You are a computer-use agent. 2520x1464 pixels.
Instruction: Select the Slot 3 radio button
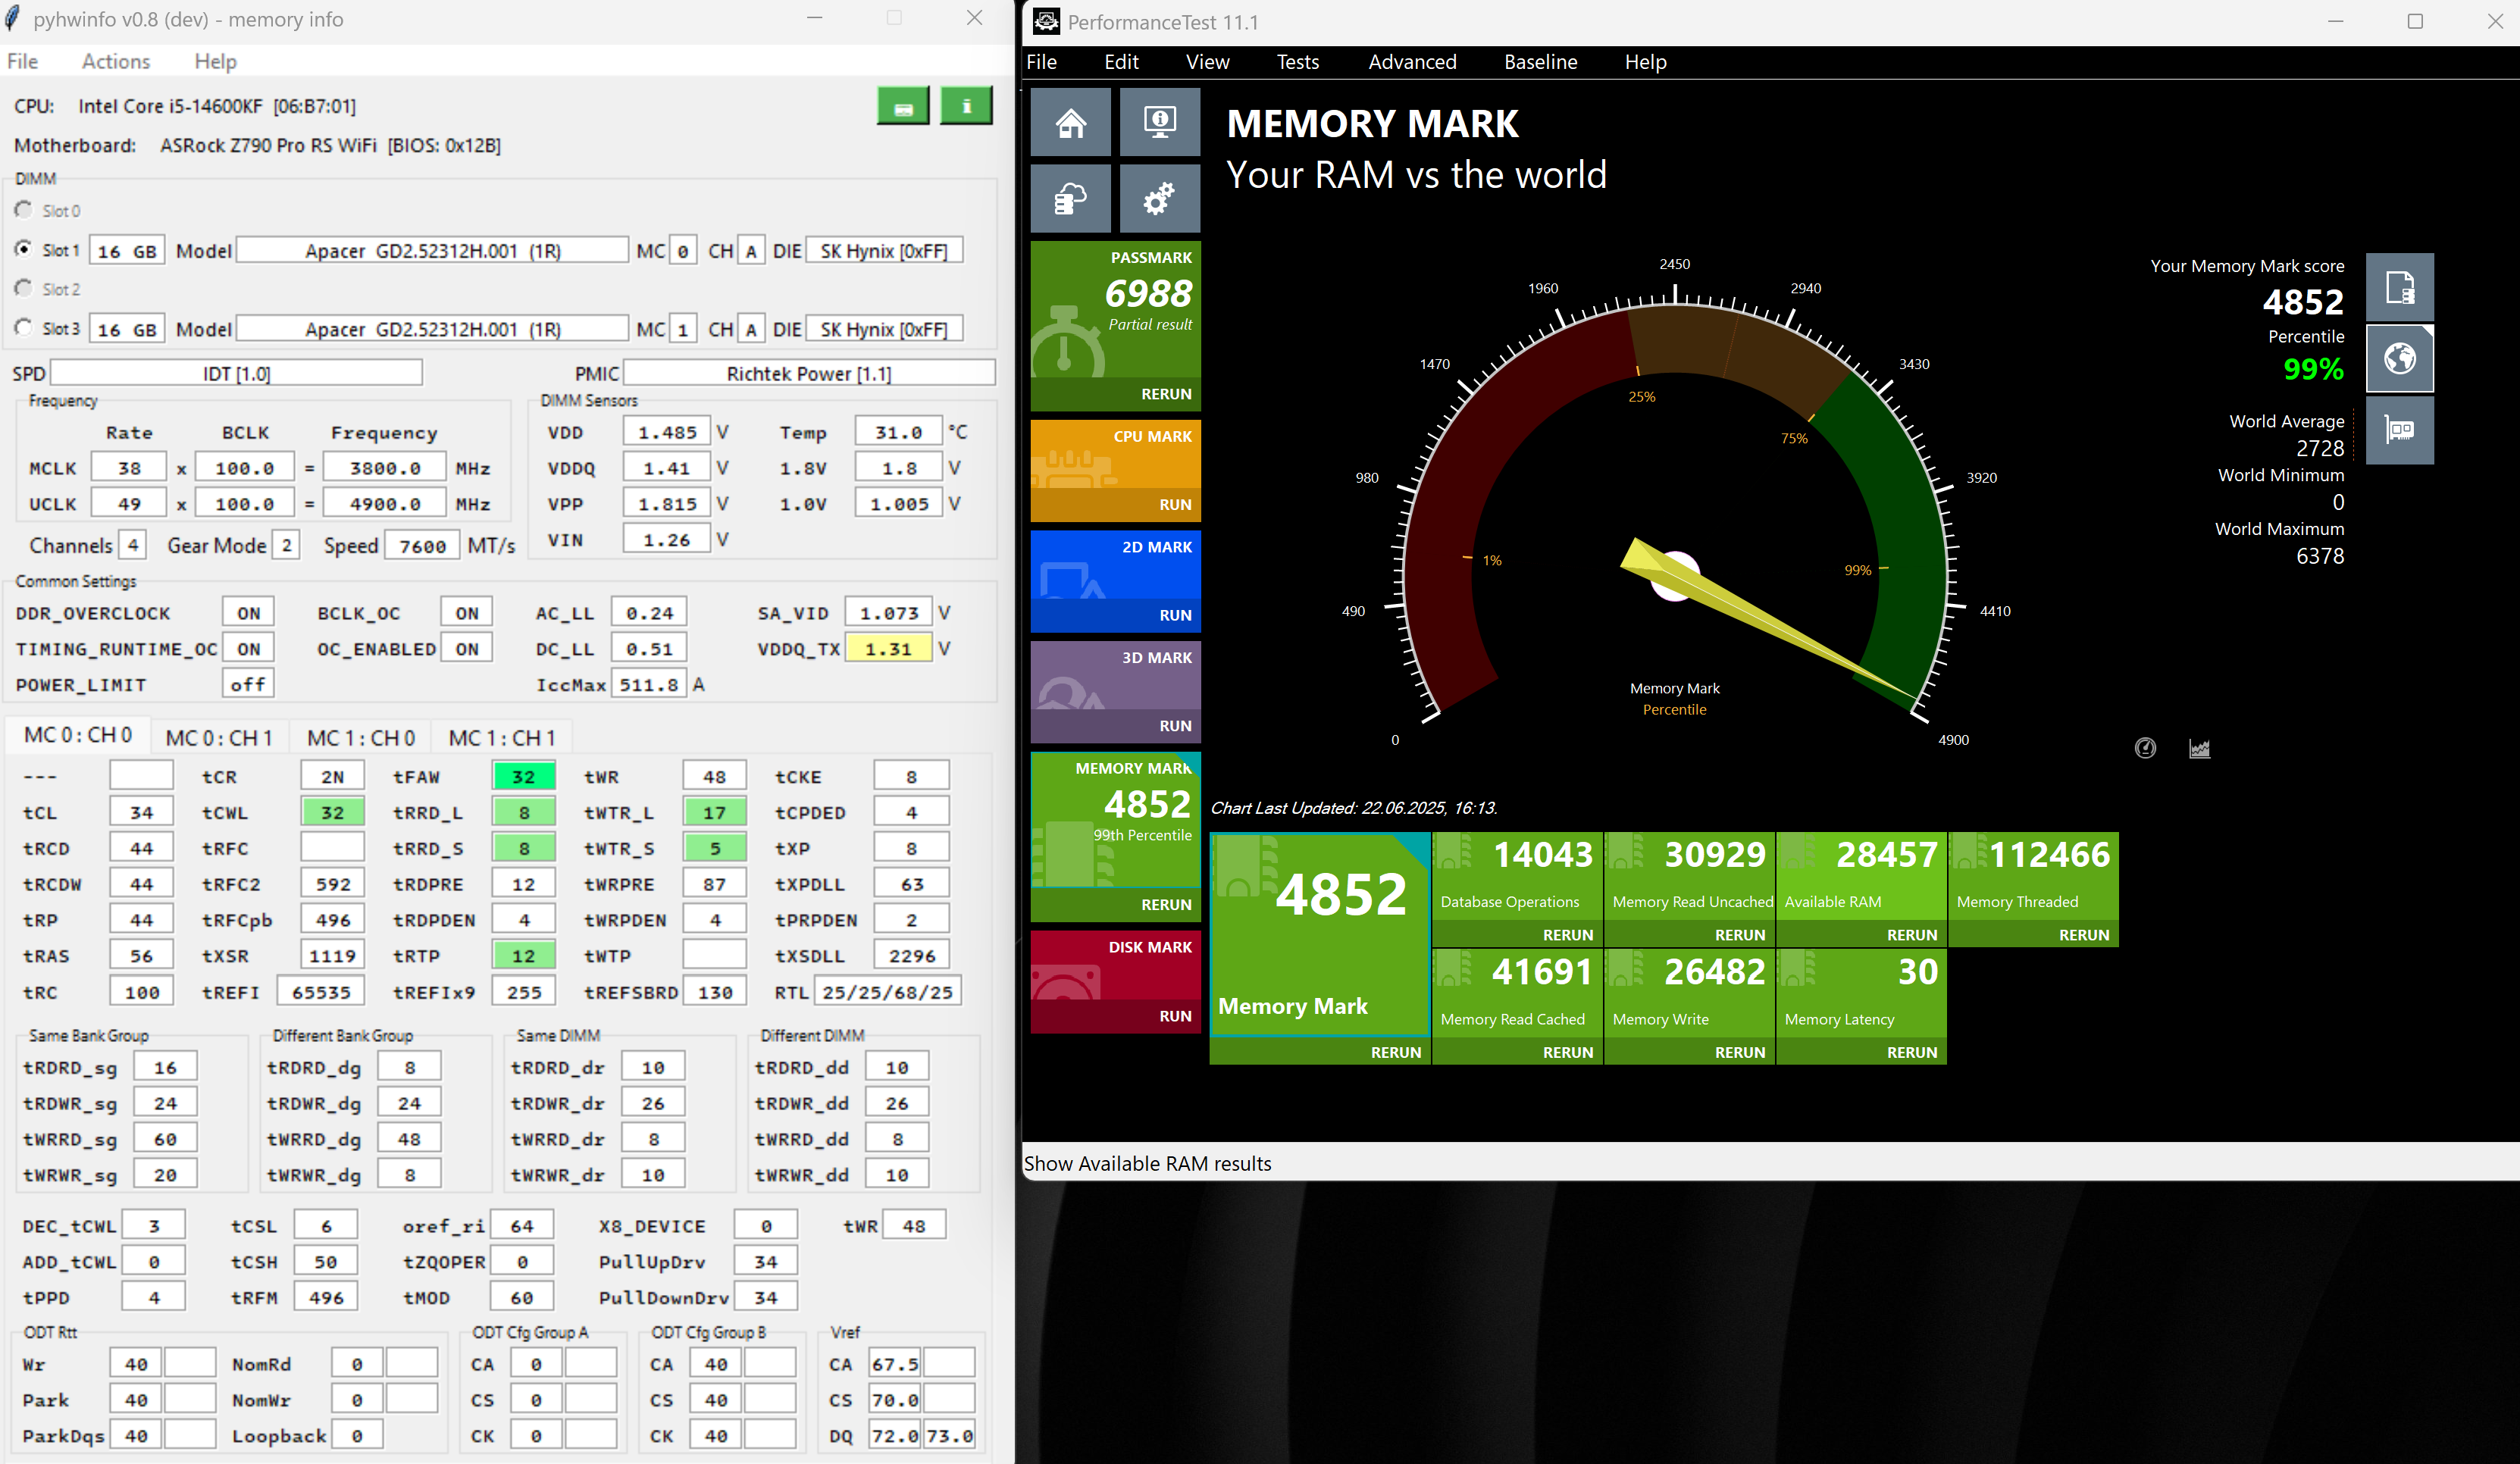(24, 328)
